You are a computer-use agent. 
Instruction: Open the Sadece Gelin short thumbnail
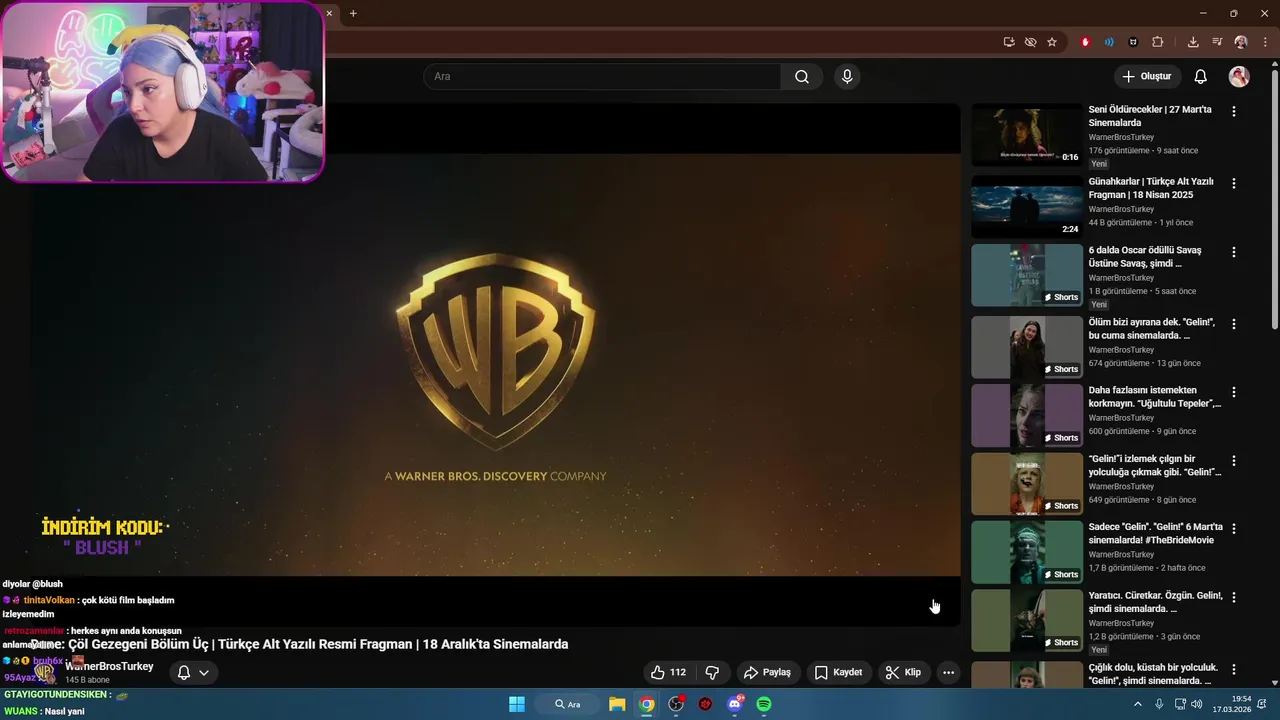point(1027,552)
